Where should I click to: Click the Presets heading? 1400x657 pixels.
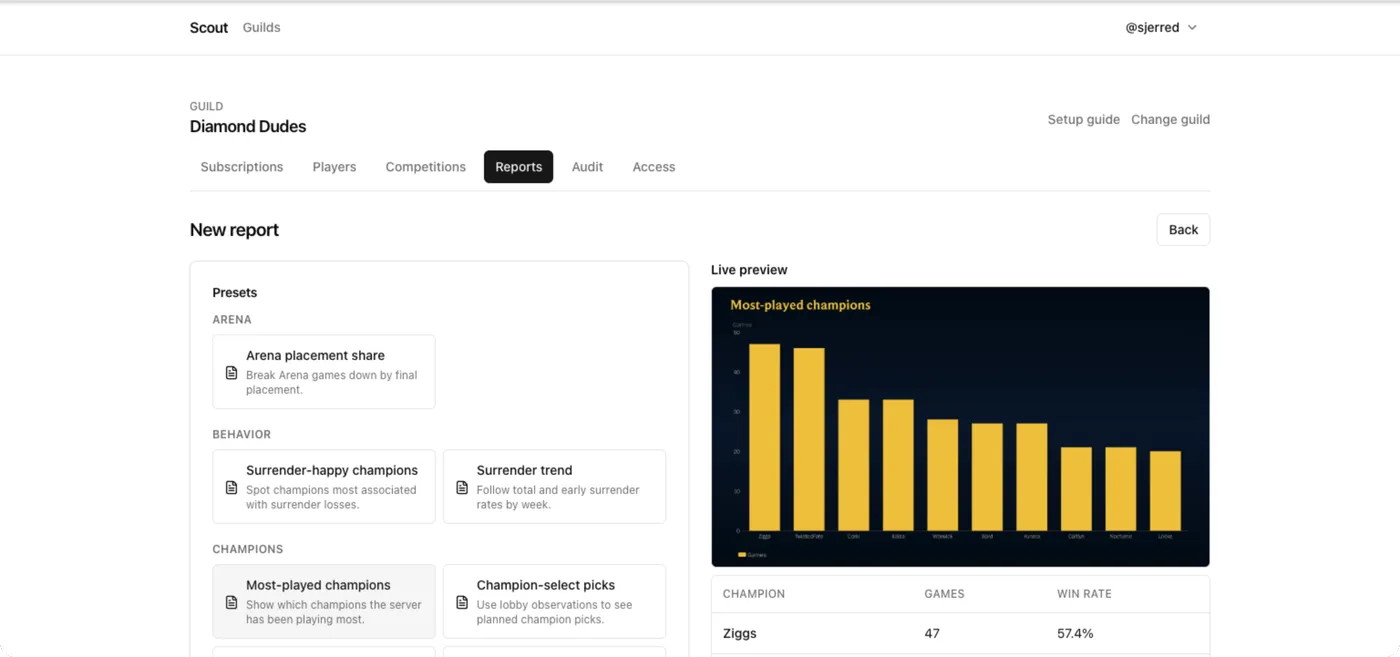(235, 293)
